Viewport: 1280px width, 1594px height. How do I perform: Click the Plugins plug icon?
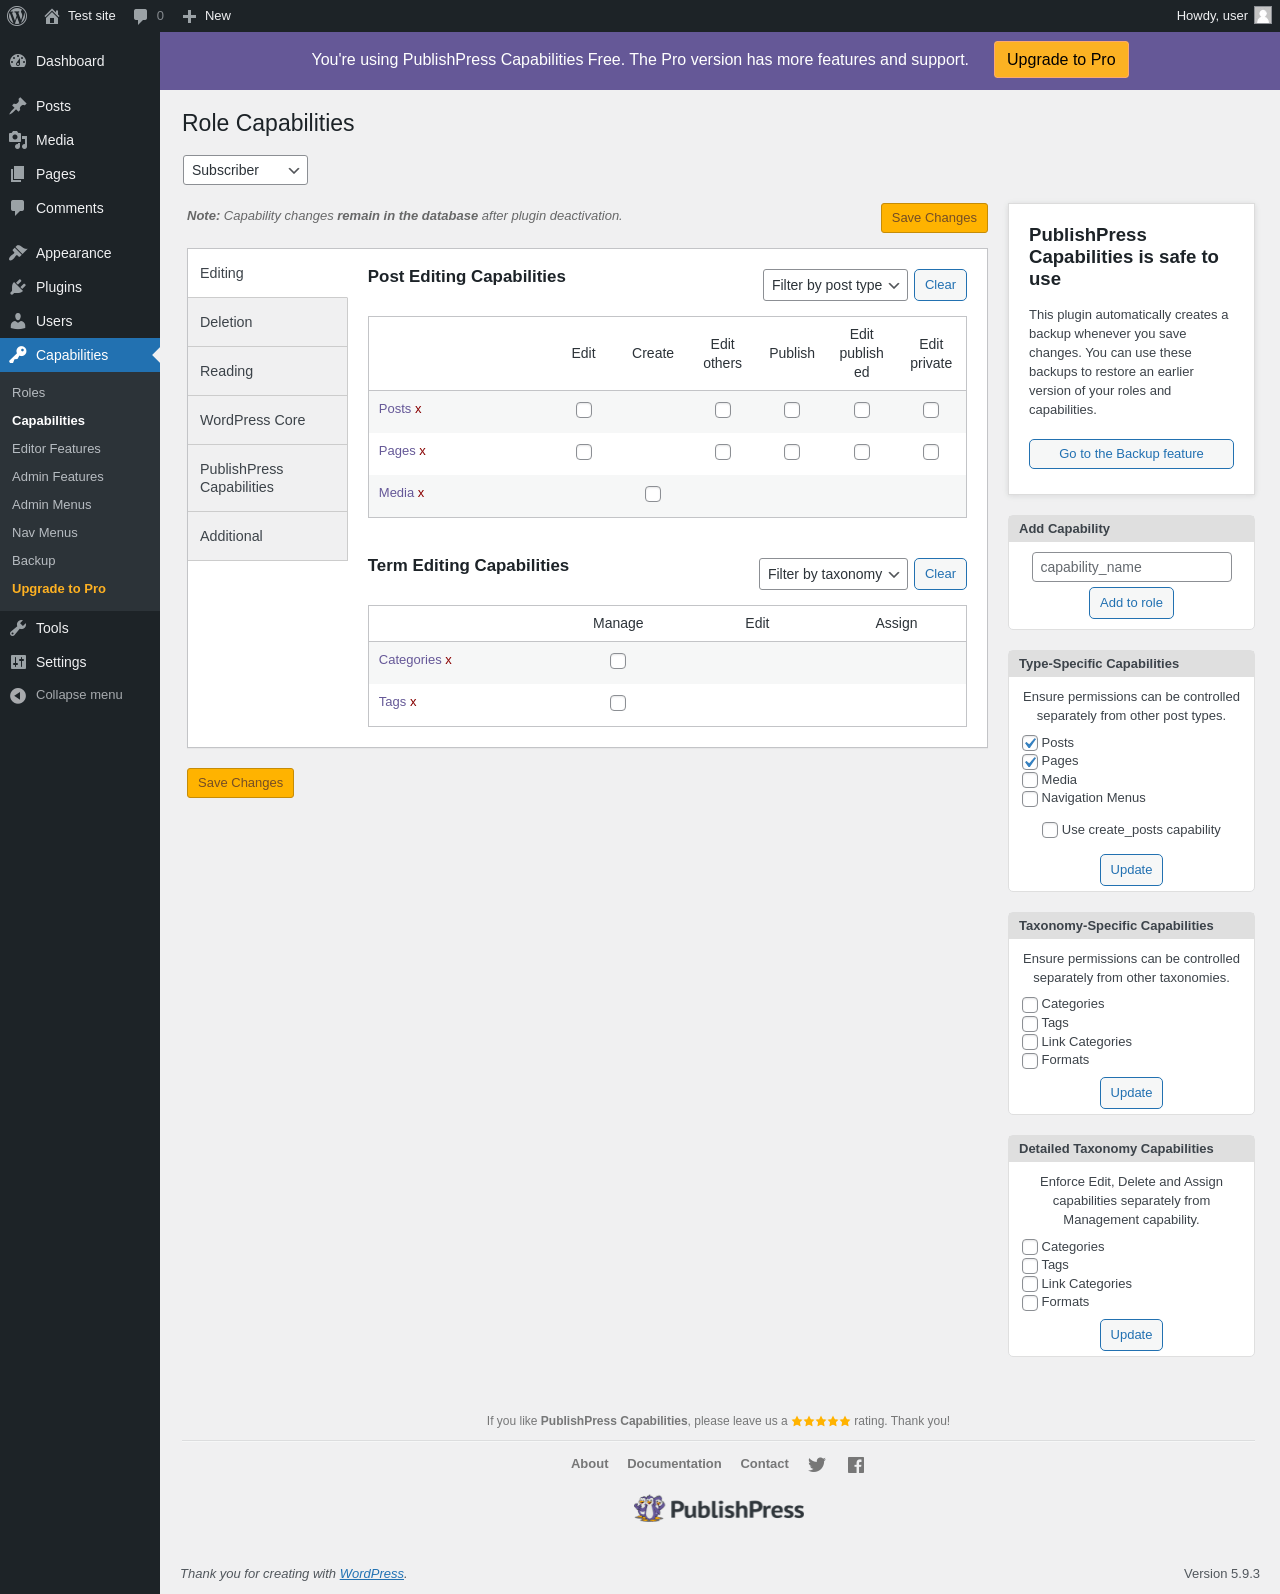pos(18,287)
